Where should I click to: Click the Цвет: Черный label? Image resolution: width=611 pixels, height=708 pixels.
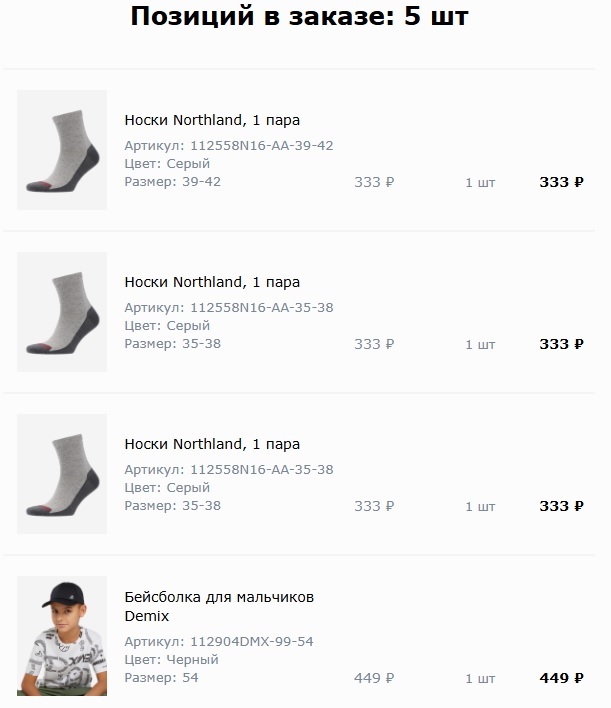click(172, 659)
